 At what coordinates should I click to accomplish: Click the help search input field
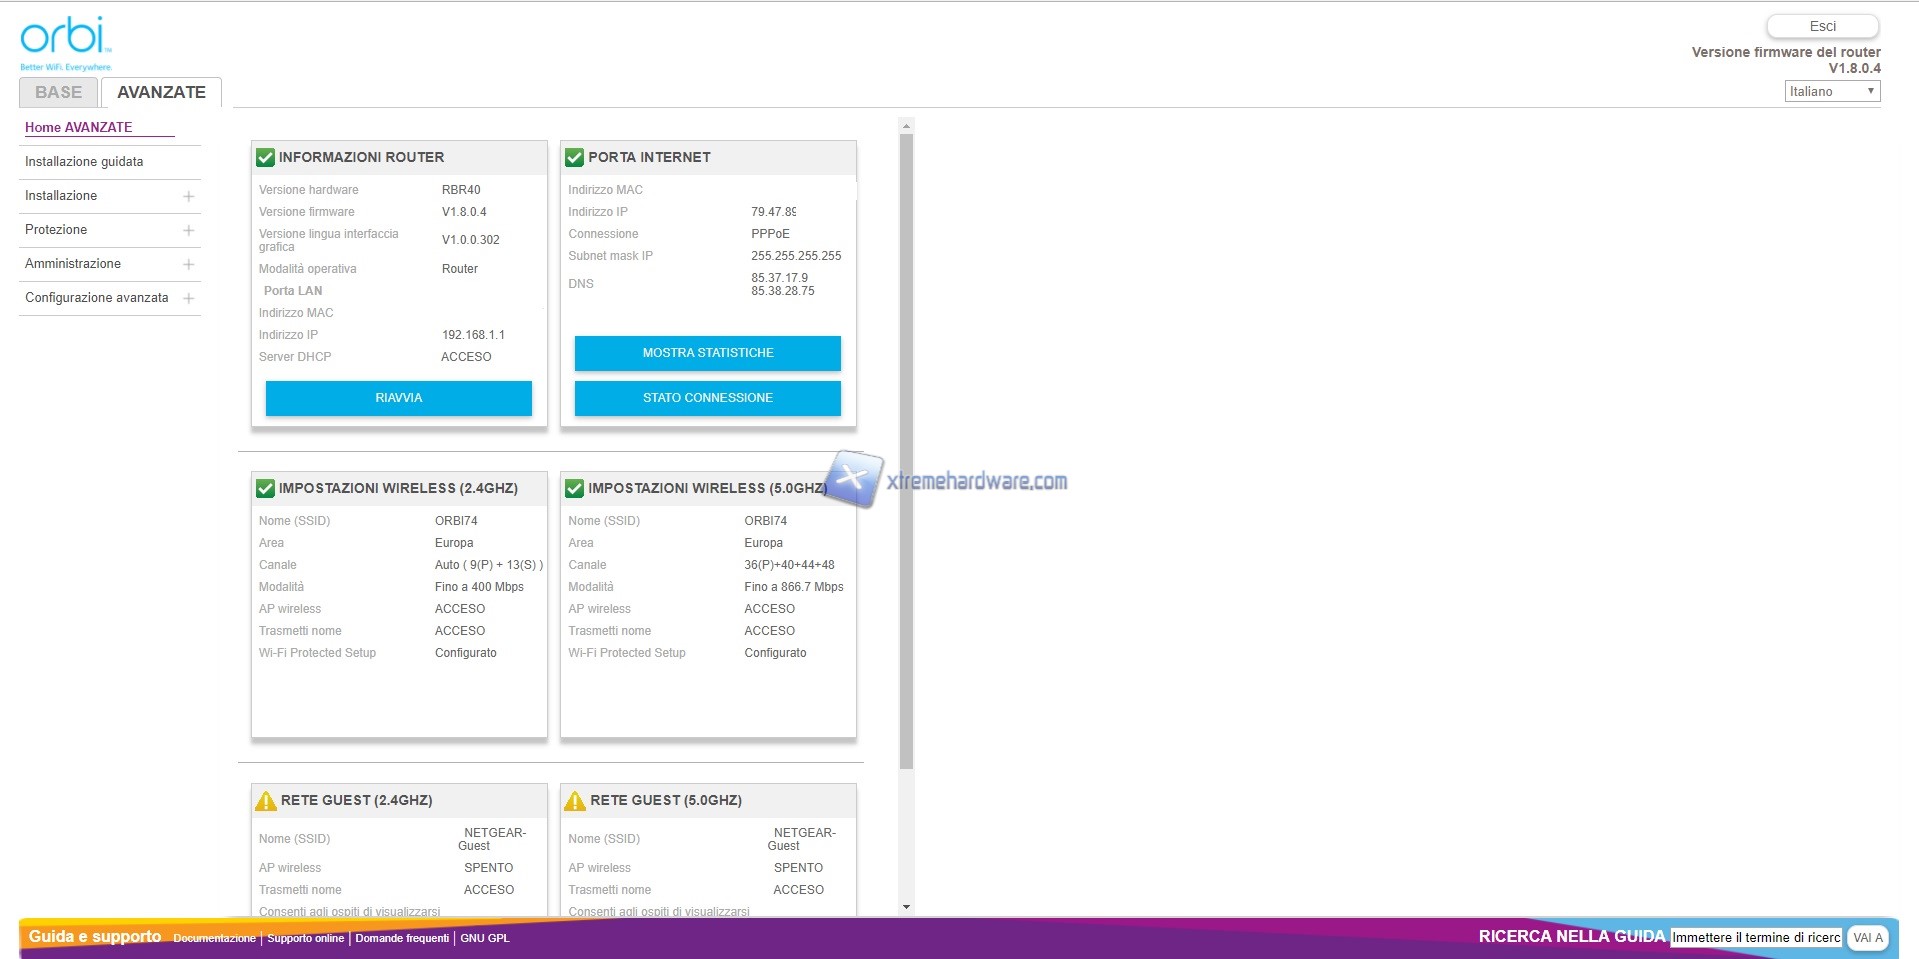coord(1755,937)
